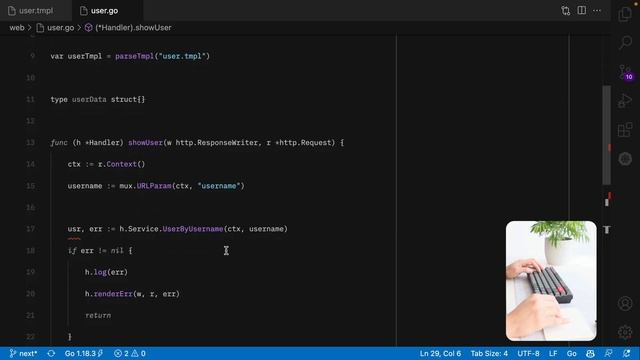Click the parseTmpl function call on line 9
Viewport: 640px width, 360px height.
(134, 56)
